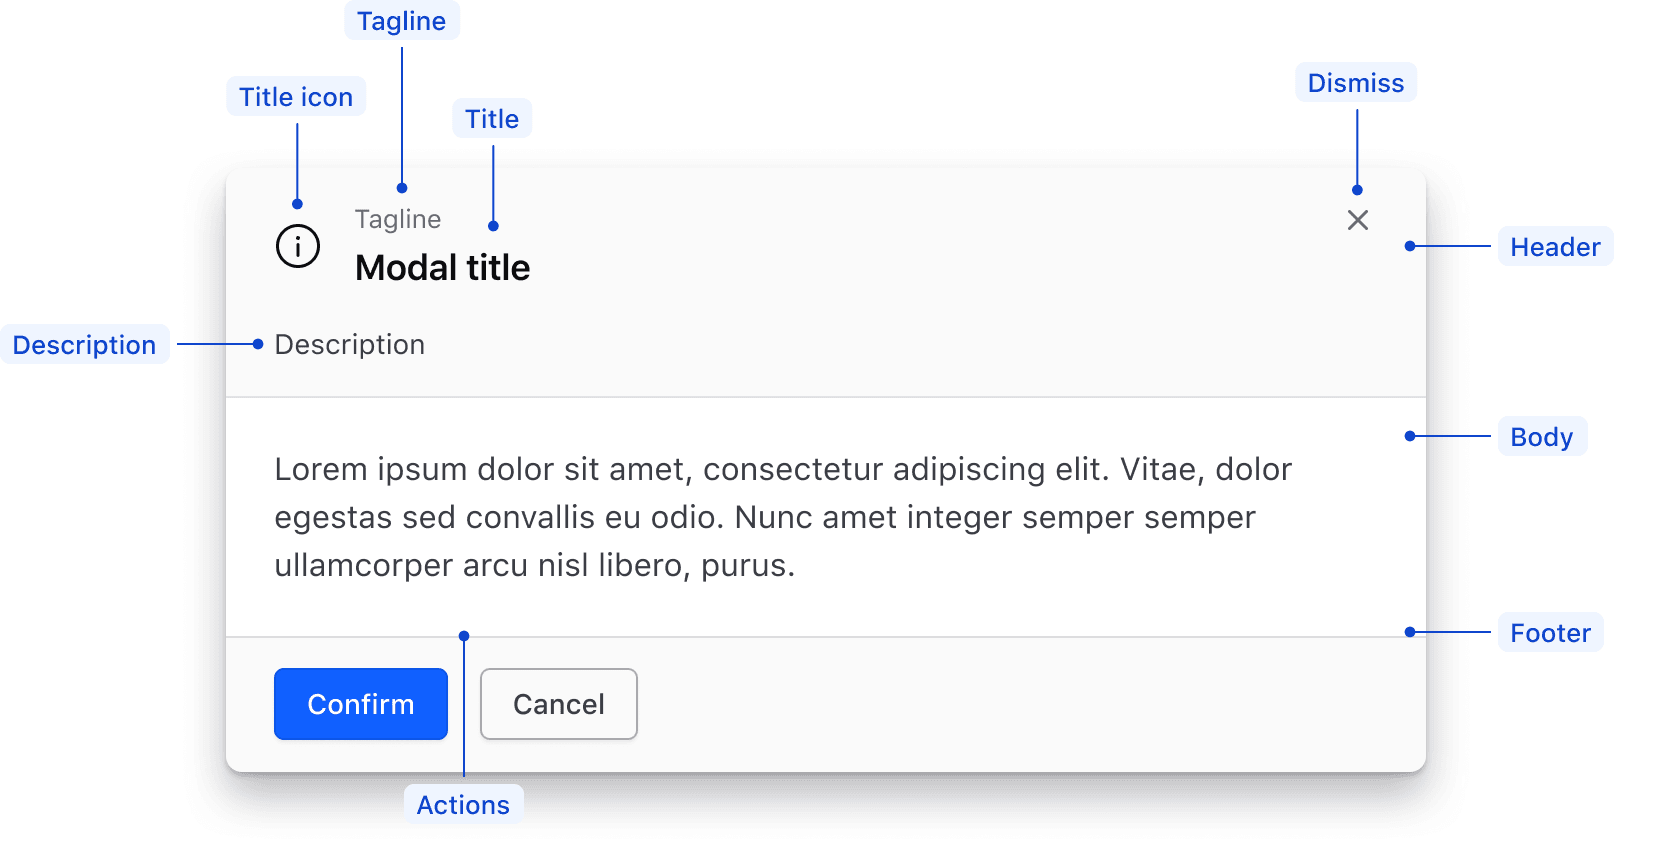Select the Title annotation label
This screenshot has width=1672, height=848.
pos(491,118)
